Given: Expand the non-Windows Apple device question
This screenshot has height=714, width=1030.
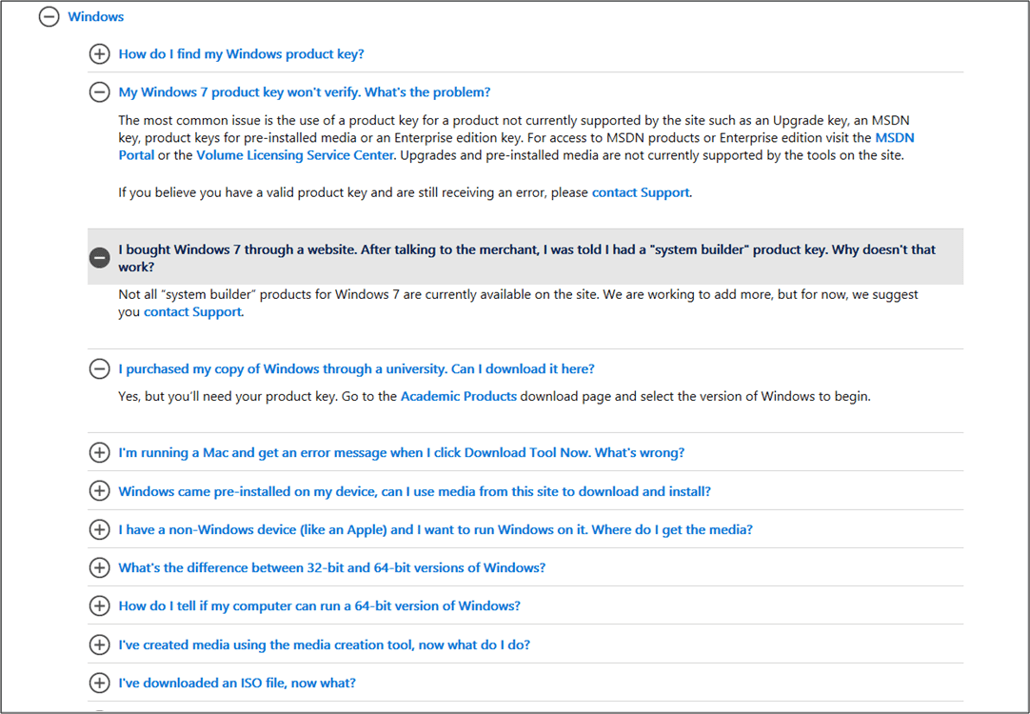Looking at the screenshot, I should coord(99,529).
